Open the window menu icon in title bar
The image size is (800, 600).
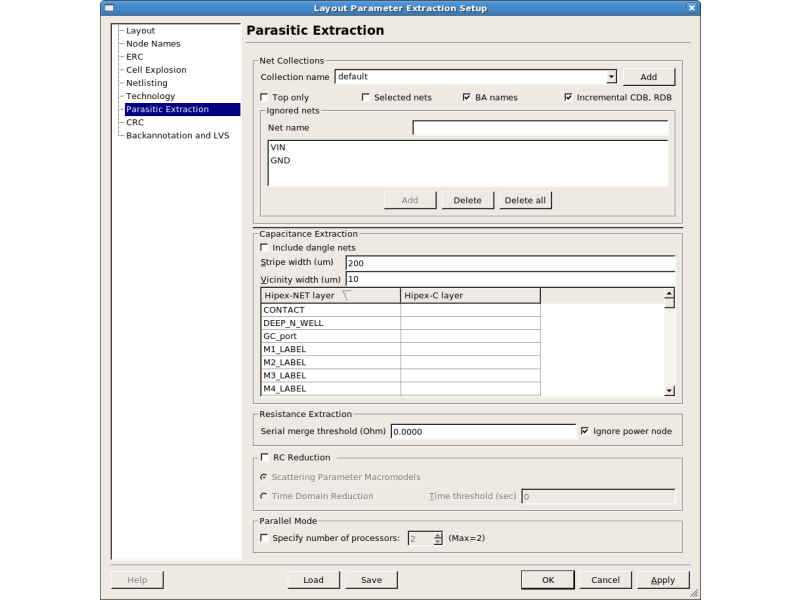tap(109, 8)
